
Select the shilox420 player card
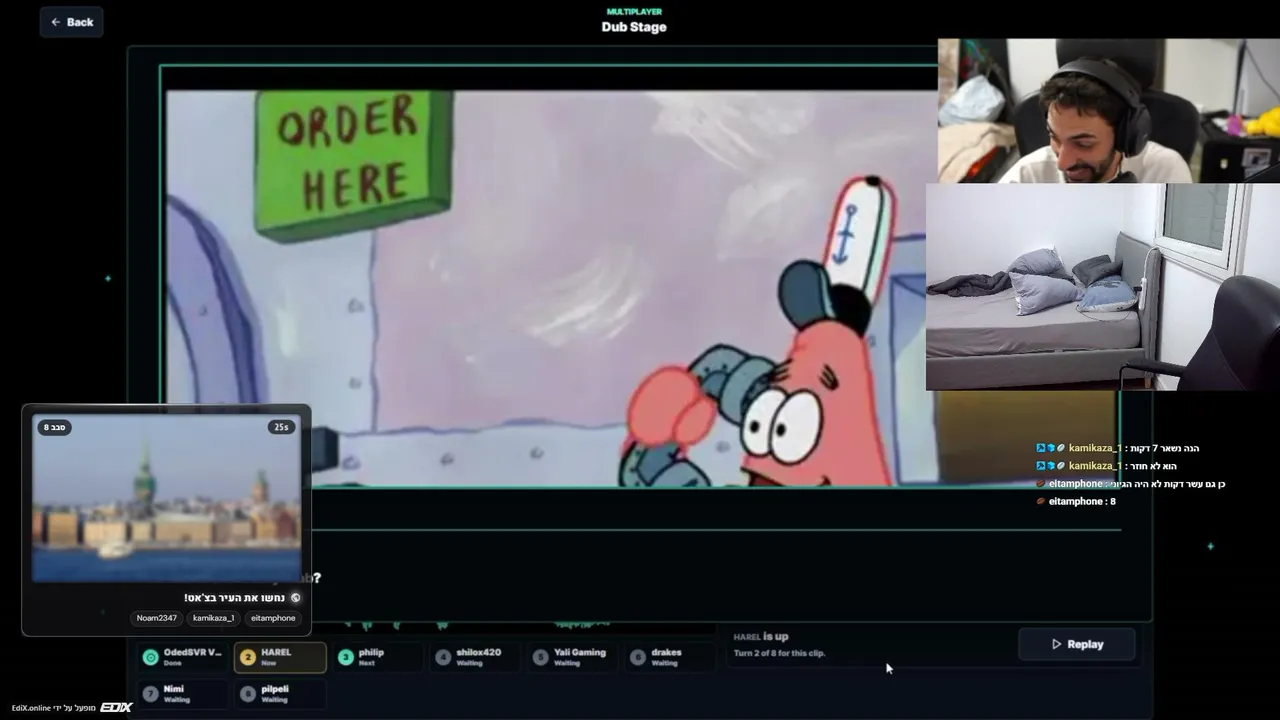coord(474,657)
